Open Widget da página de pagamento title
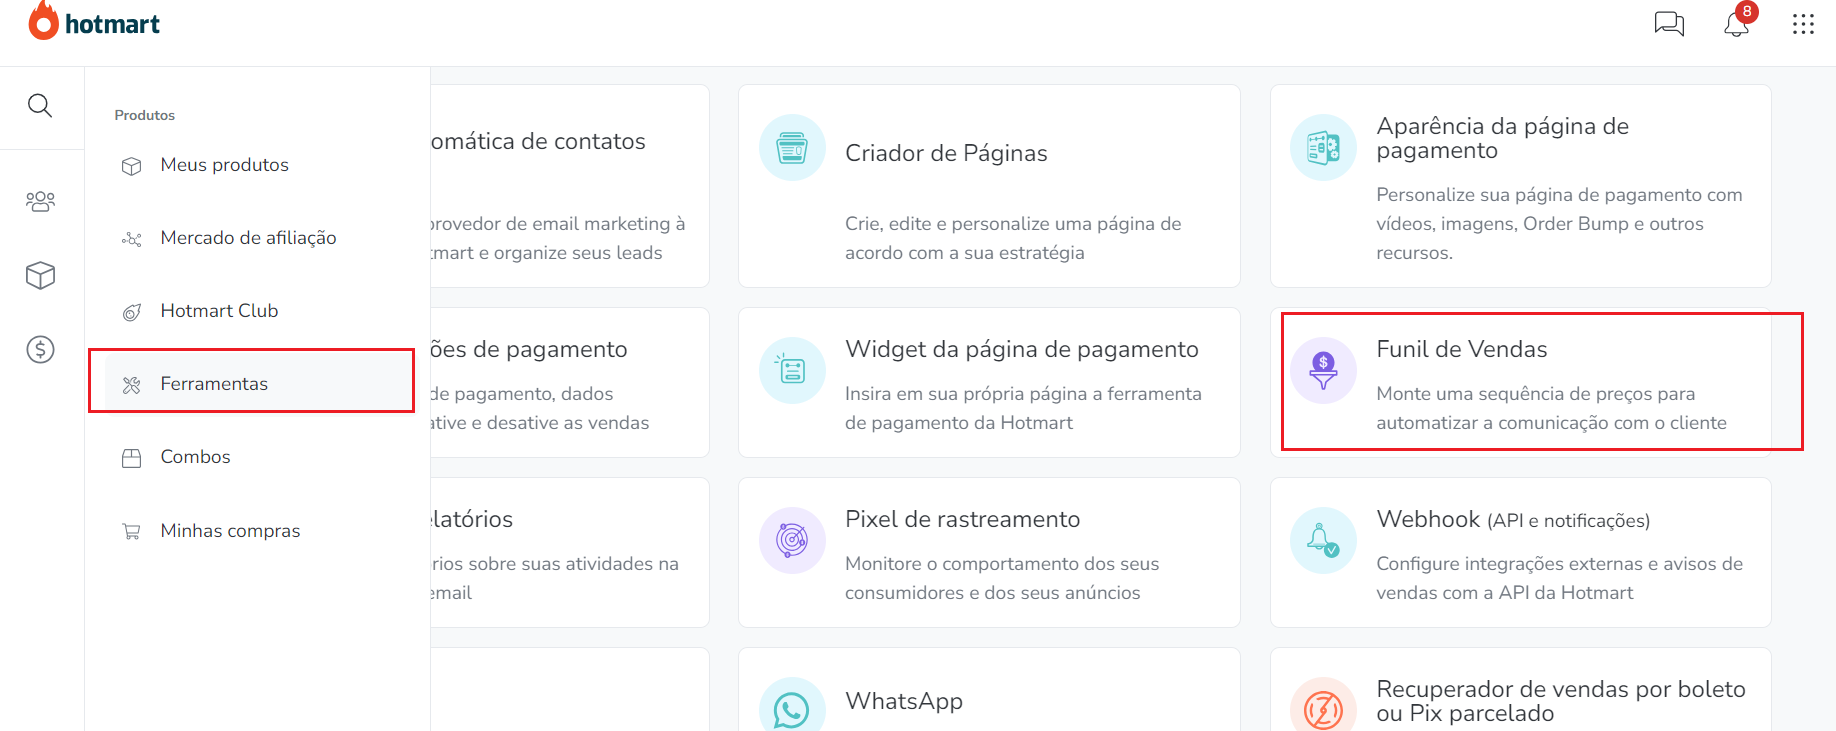The image size is (1836, 731). click(1021, 349)
